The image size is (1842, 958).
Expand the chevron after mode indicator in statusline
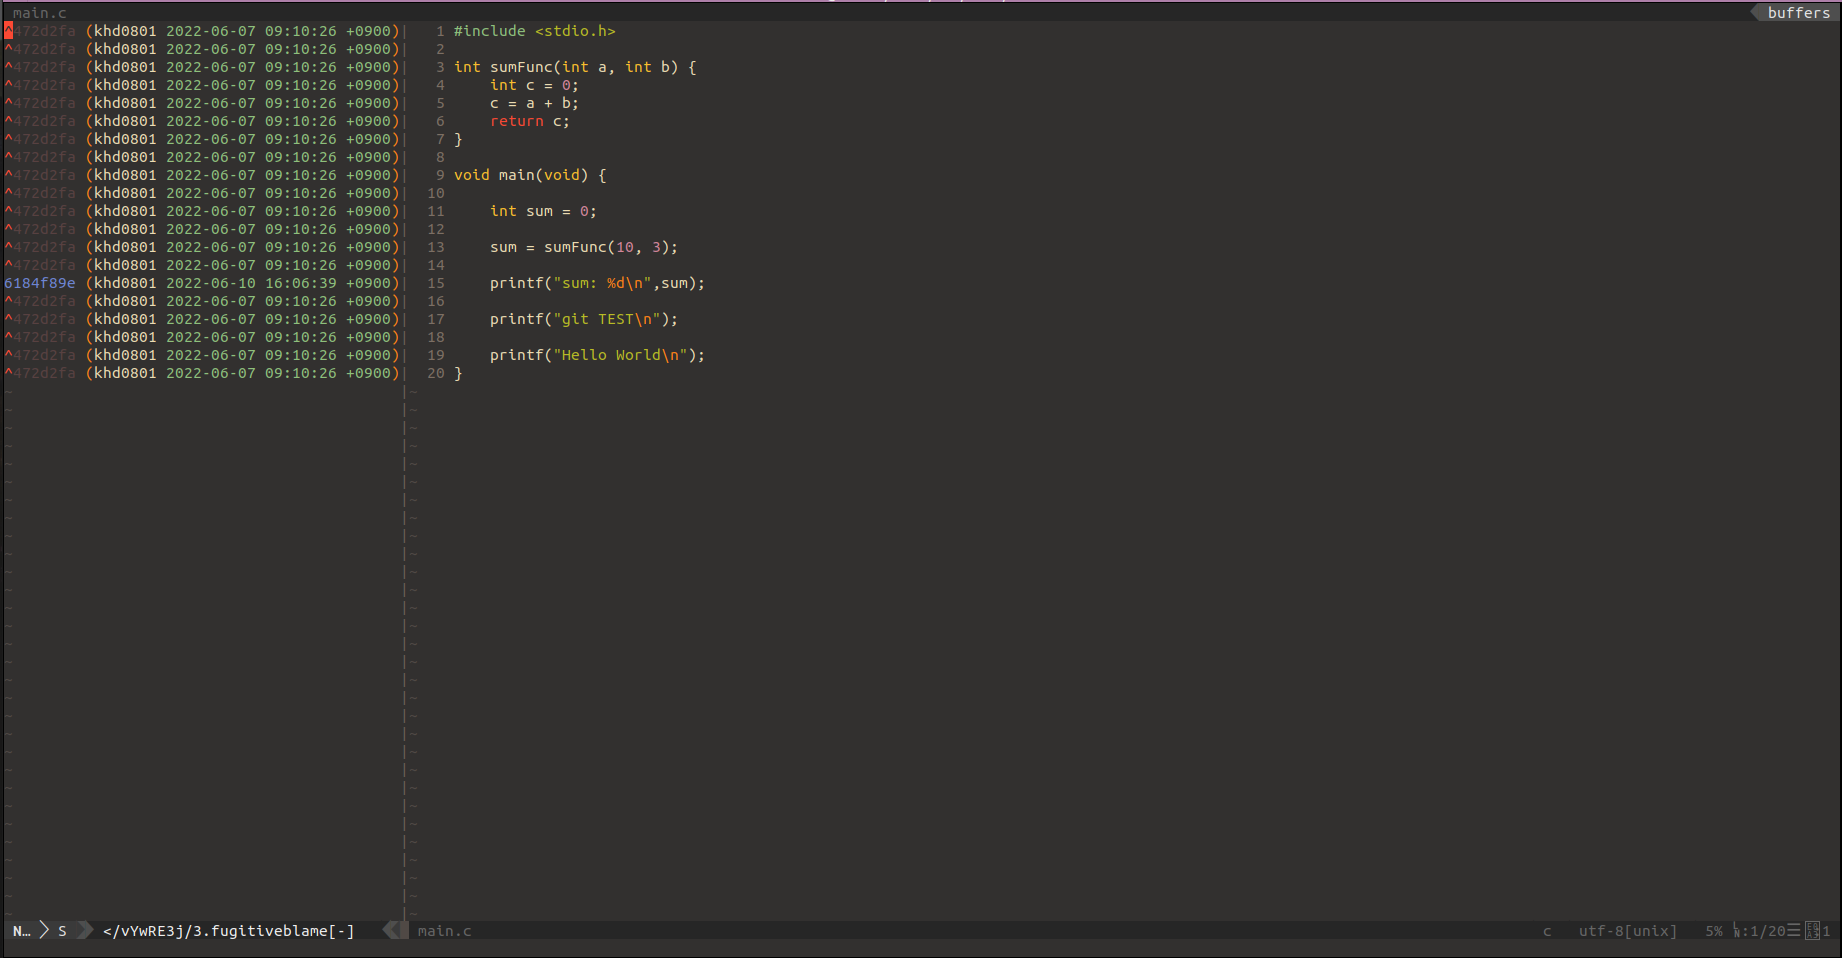tap(44, 930)
